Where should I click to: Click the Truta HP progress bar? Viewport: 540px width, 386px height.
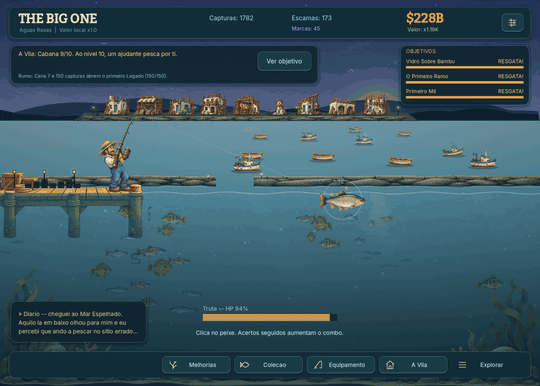coord(270,317)
